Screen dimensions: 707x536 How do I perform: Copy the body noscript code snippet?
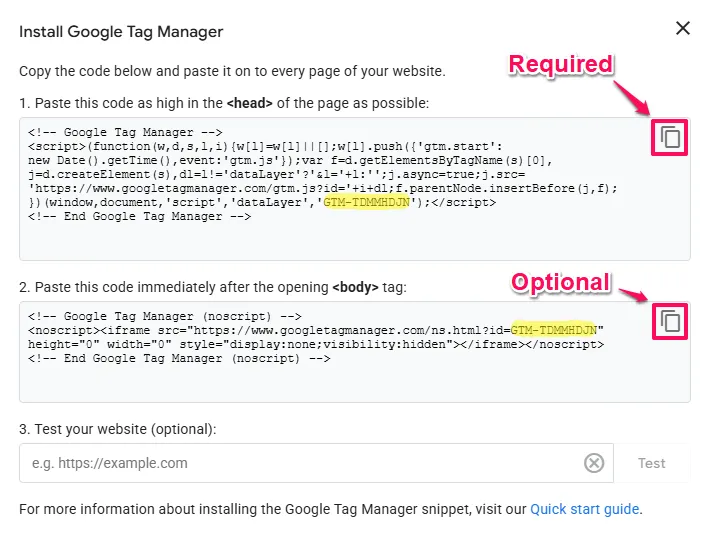coord(671,321)
